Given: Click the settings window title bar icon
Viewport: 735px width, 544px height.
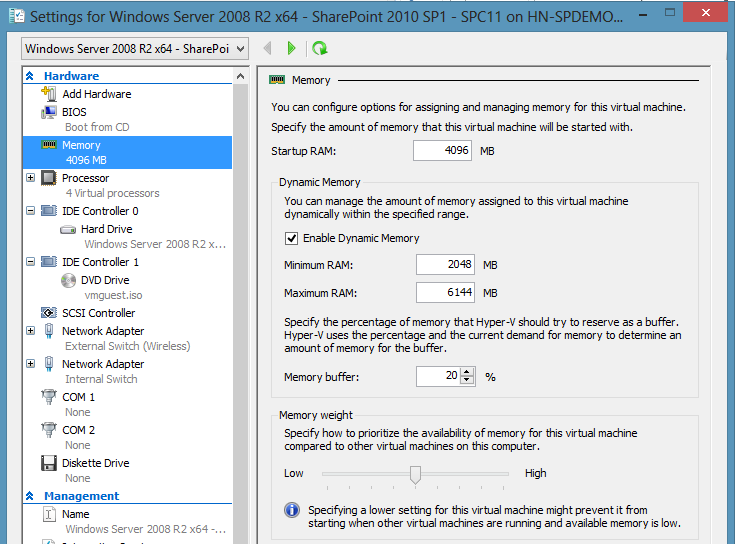Looking at the screenshot, I should pos(17,16).
